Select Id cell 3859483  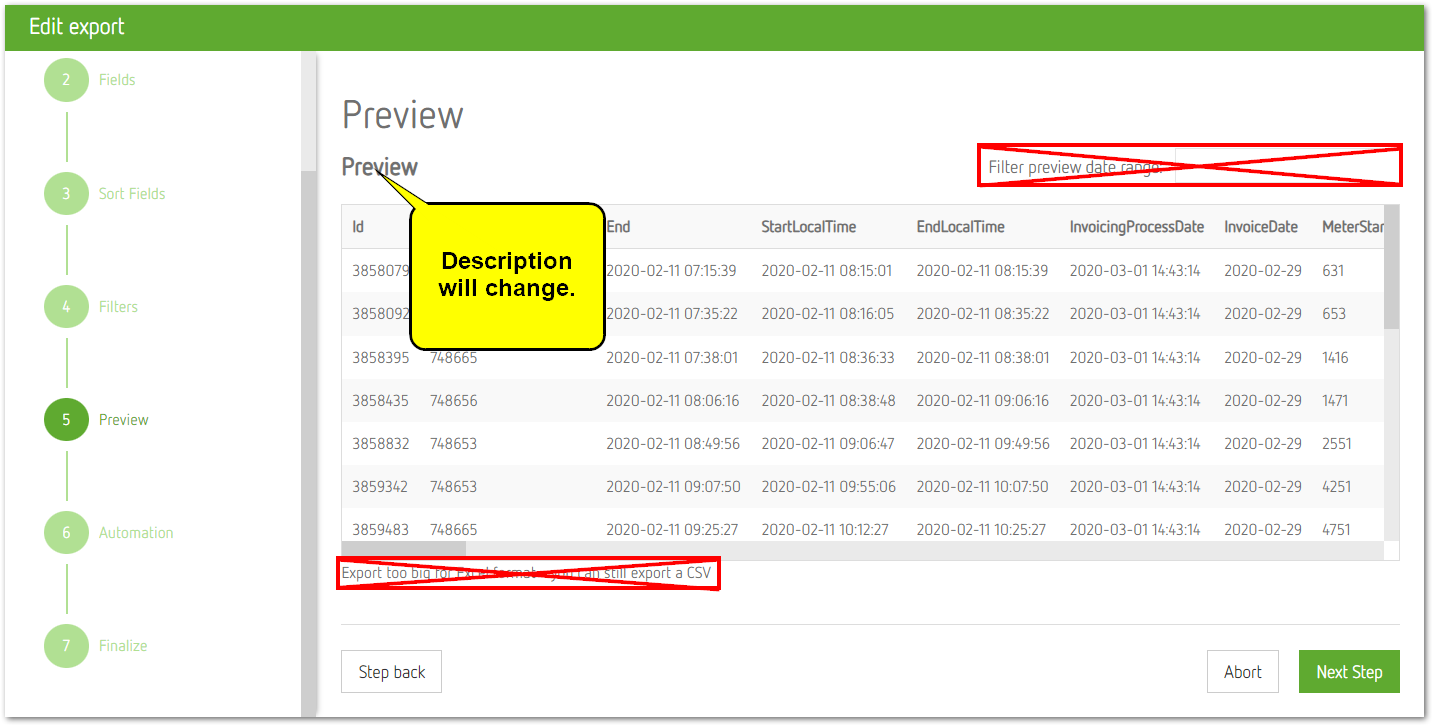(x=380, y=529)
